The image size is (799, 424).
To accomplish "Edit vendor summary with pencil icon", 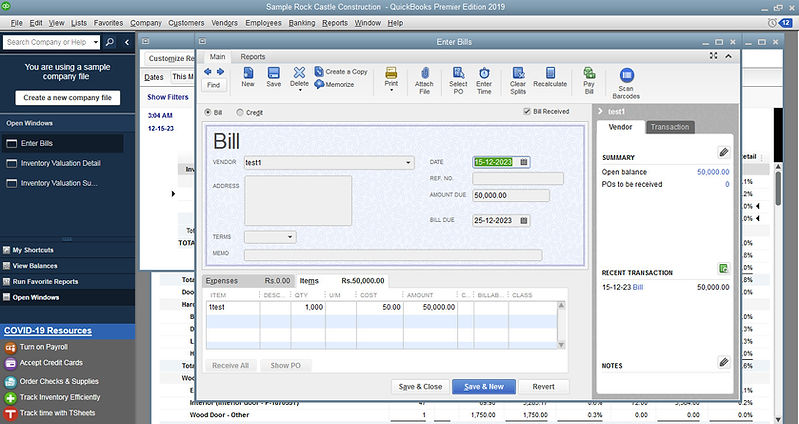I will click(x=724, y=152).
